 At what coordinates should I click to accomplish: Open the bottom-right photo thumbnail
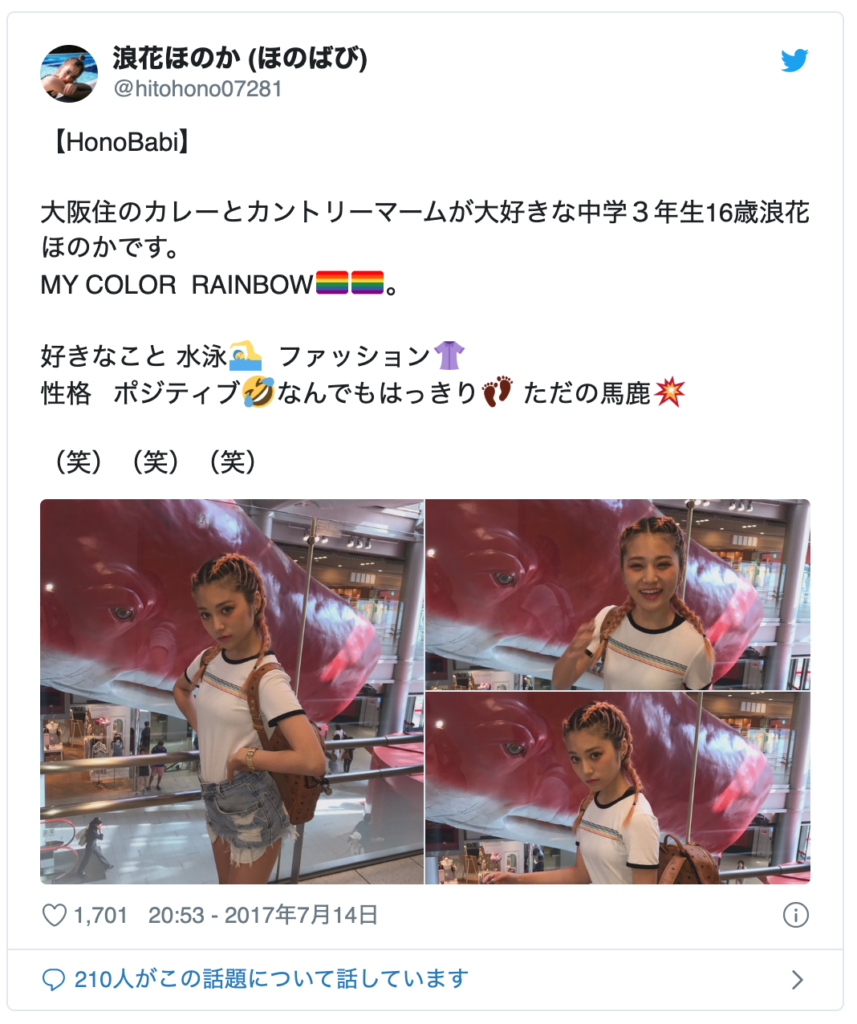618,788
